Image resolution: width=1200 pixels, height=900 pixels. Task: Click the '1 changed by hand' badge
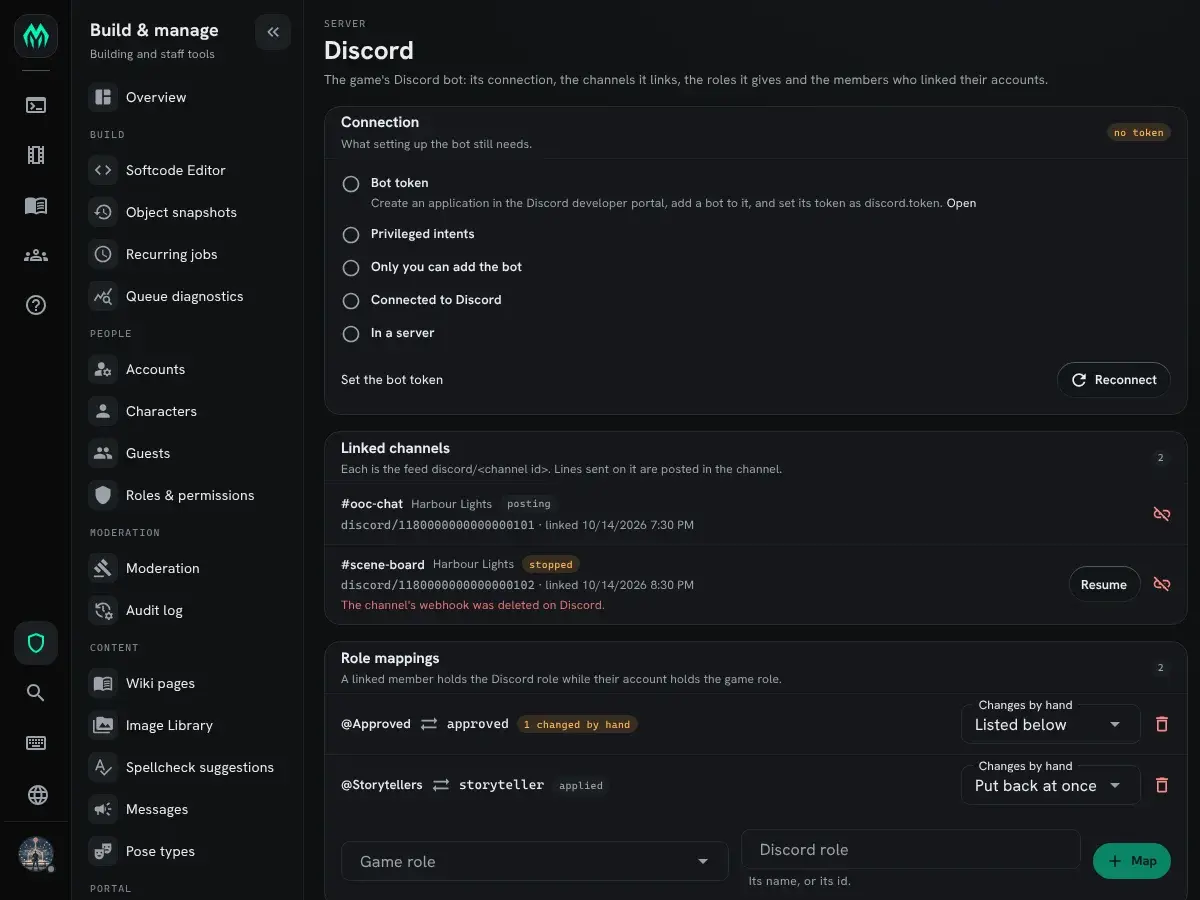coord(577,724)
